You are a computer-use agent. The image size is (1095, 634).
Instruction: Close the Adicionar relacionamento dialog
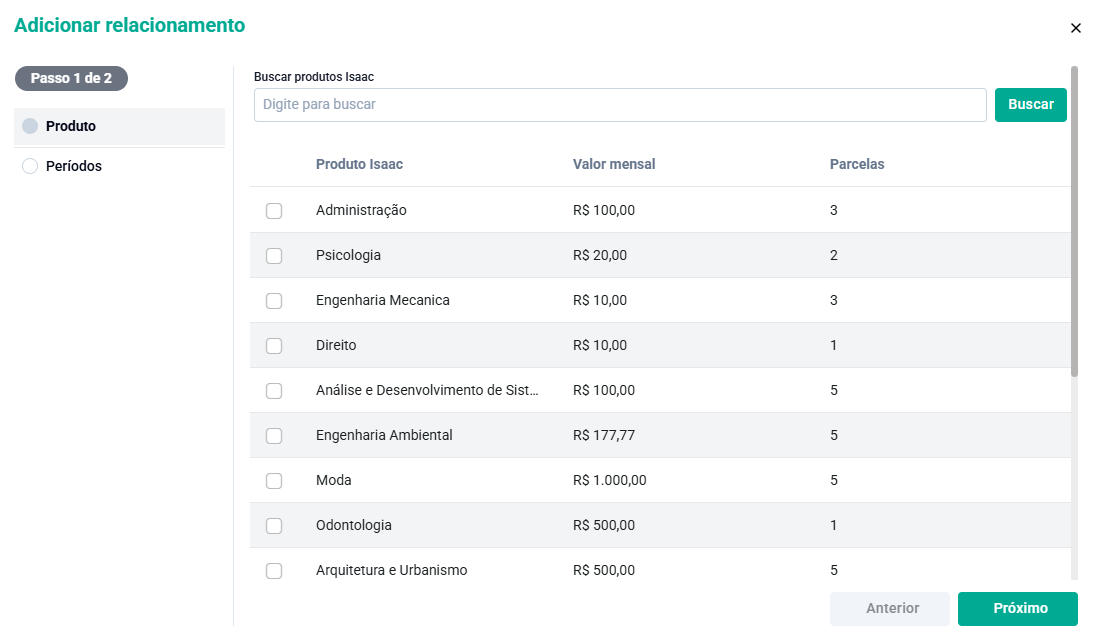(1076, 28)
